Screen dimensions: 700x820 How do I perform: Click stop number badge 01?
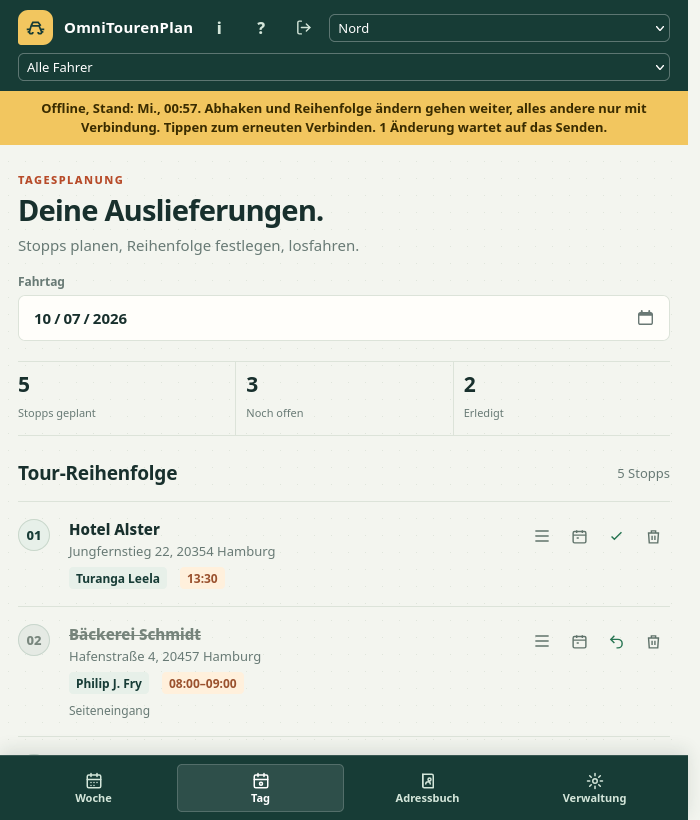coord(34,535)
